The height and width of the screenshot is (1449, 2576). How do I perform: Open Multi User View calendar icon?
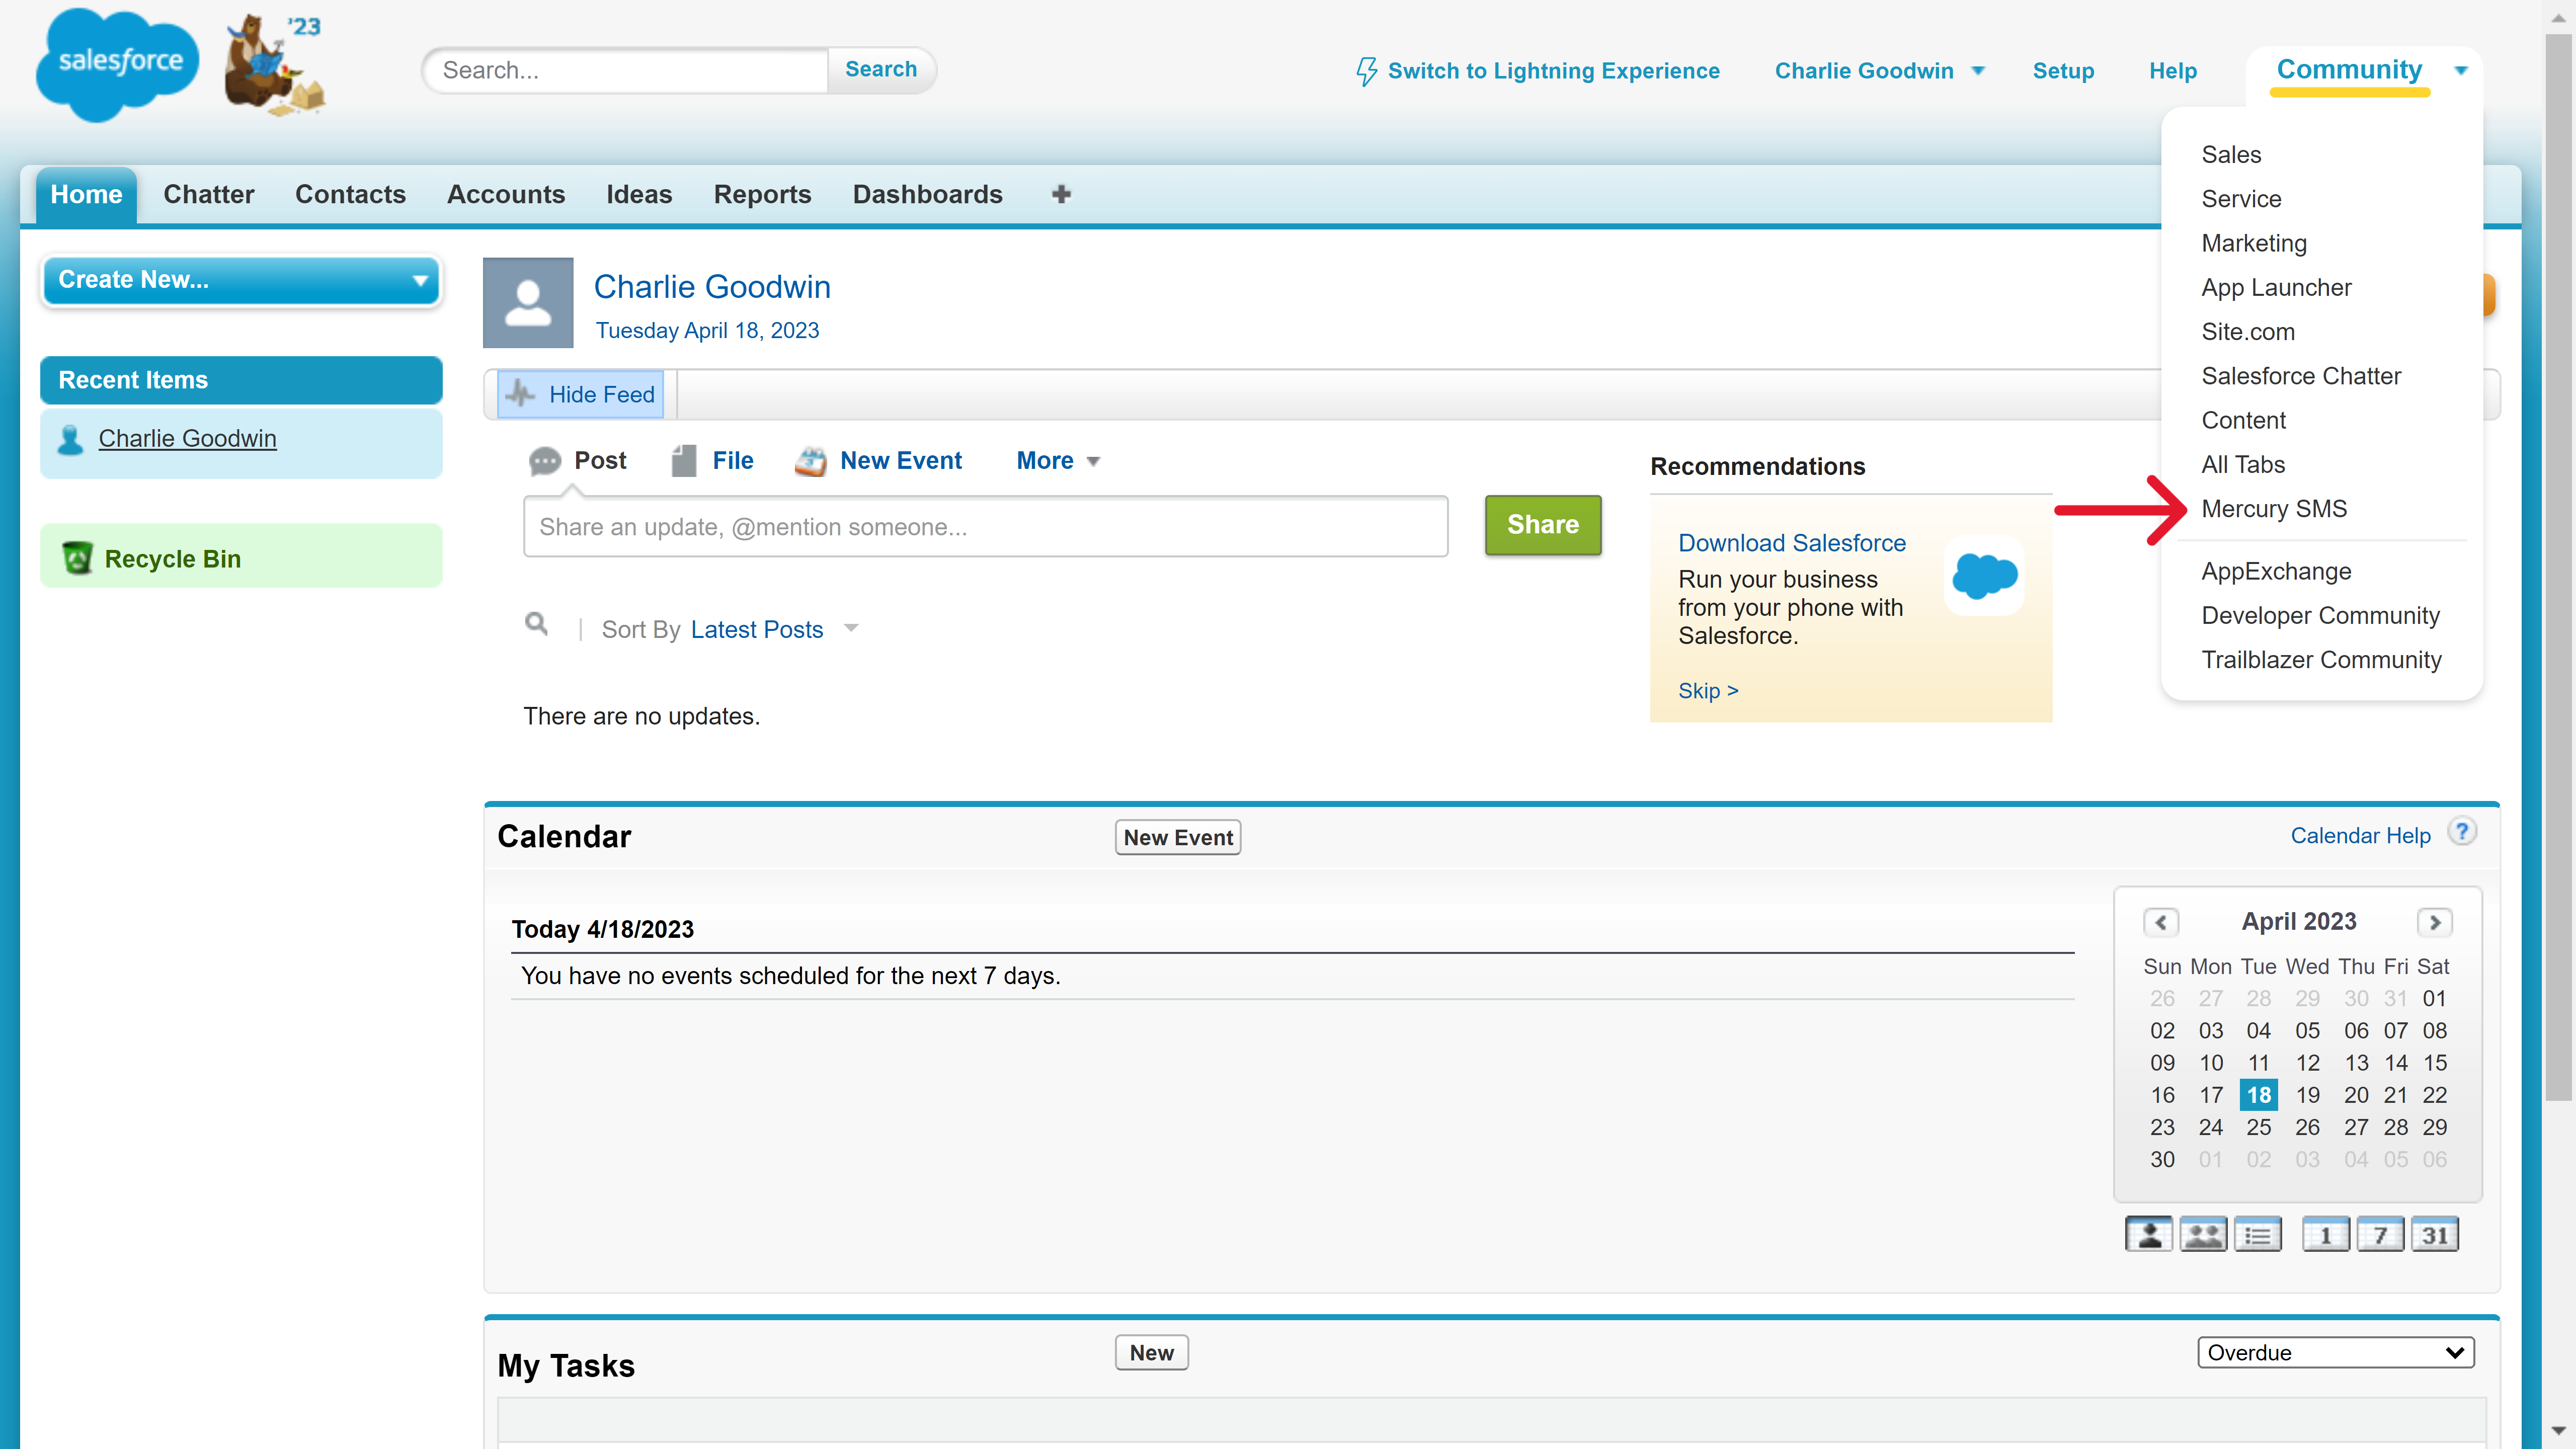click(x=2203, y=1234)
